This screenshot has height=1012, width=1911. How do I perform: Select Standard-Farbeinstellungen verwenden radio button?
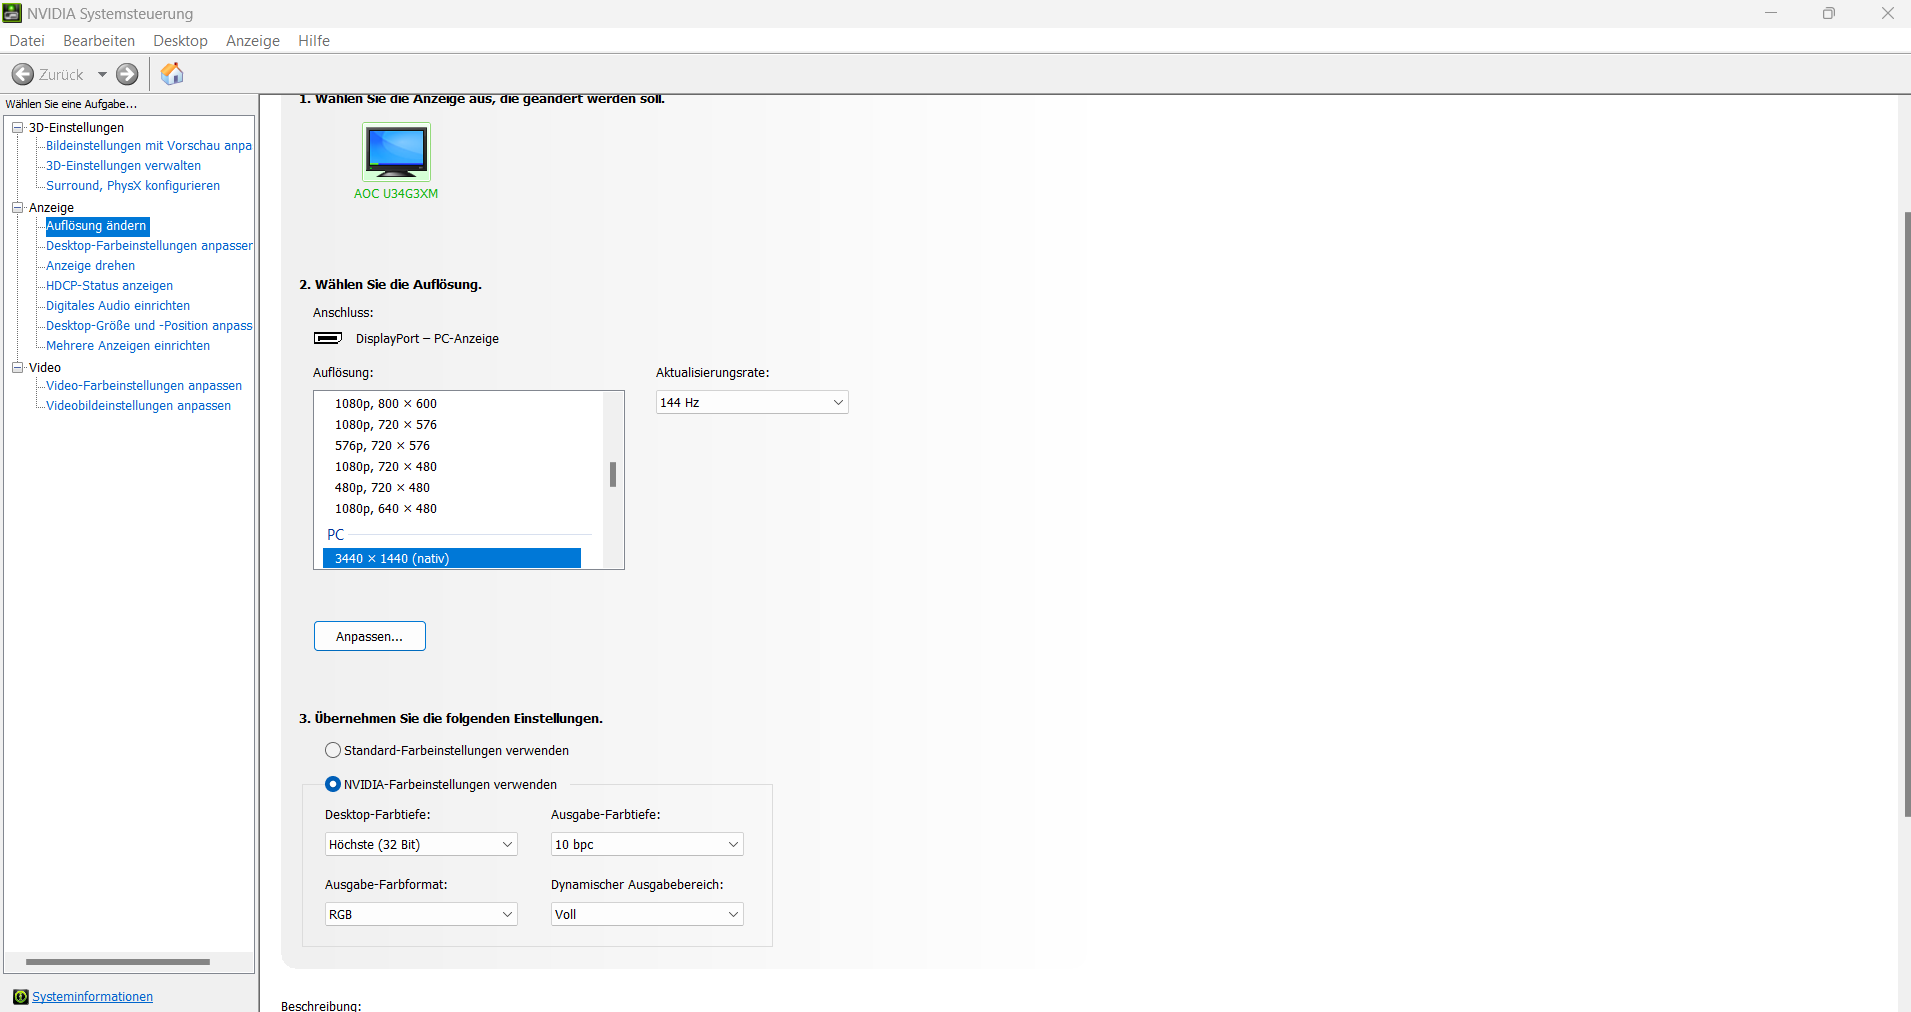point(333,750)
